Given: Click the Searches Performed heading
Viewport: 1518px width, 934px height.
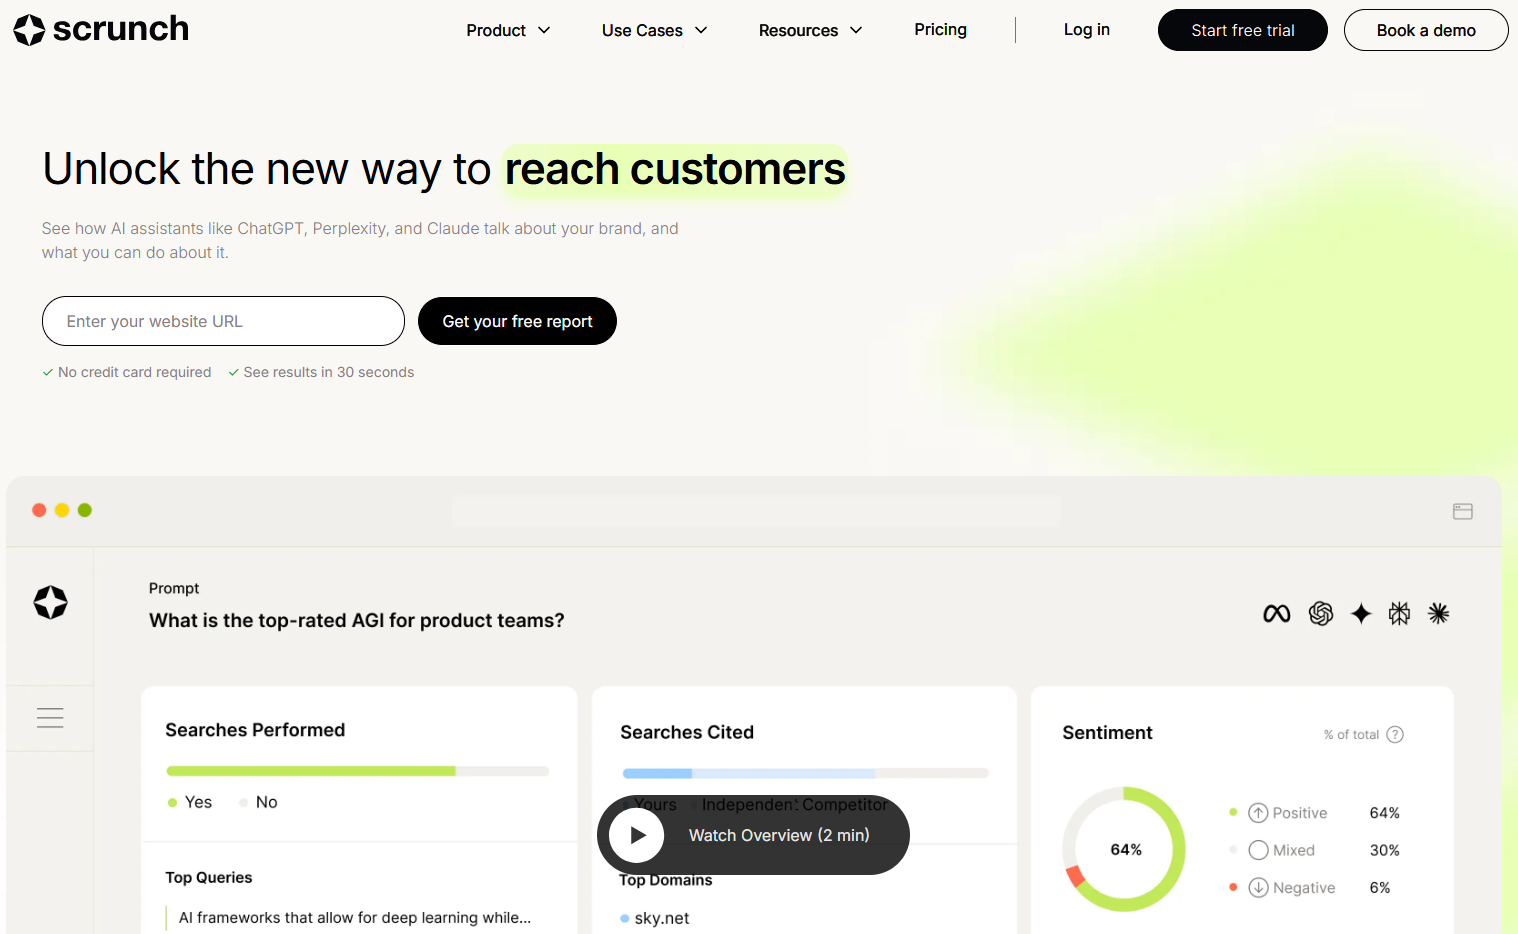Looking at the screenshot, I should click(255, 730).
